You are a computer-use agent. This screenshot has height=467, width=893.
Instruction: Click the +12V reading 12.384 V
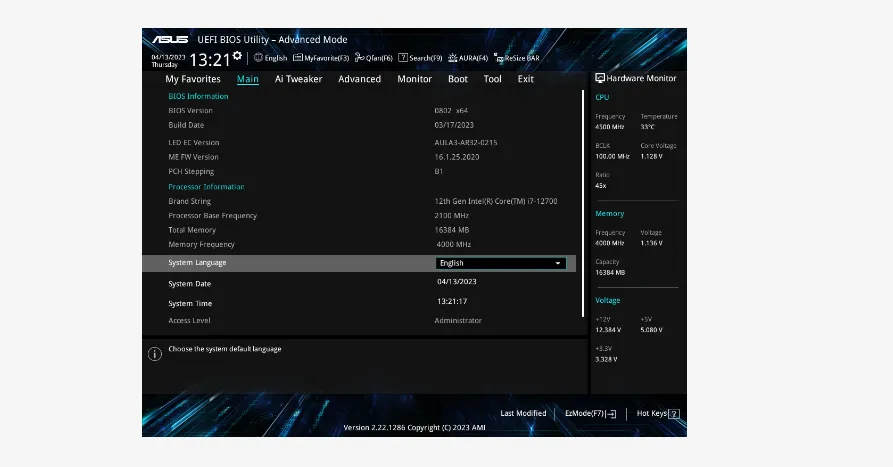click(608, 330)
